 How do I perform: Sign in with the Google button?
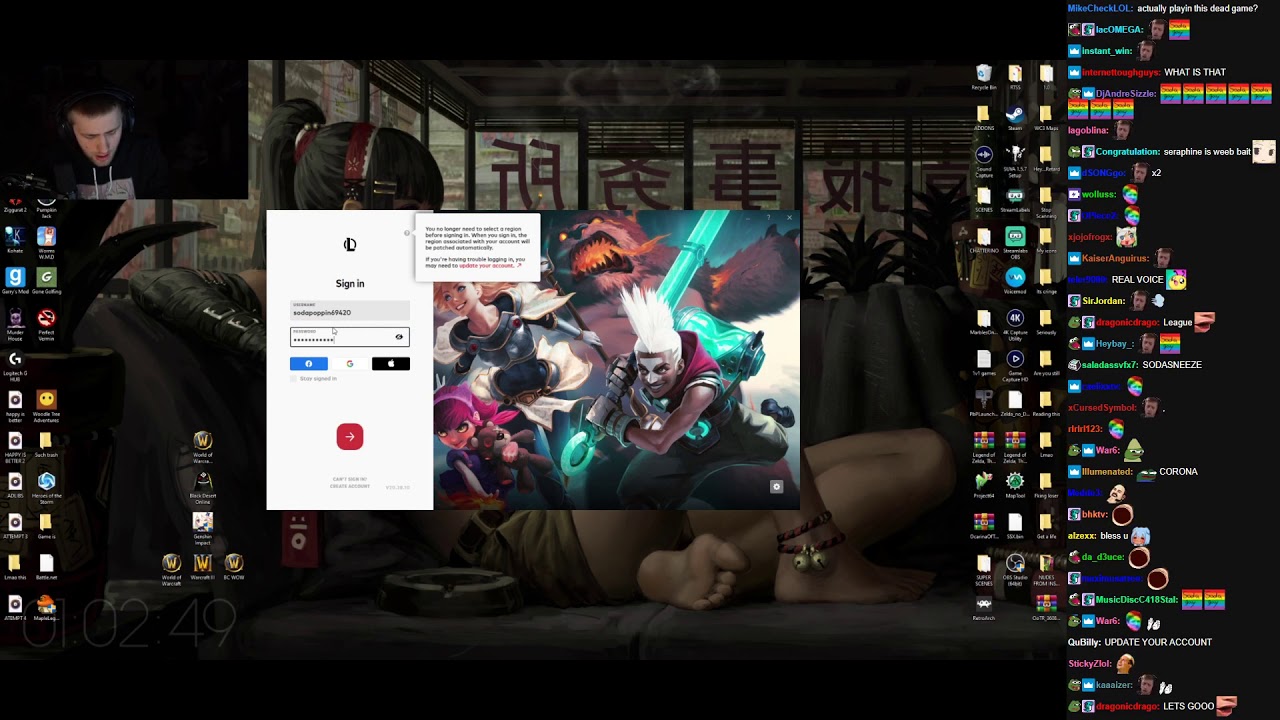pos(350,364)
